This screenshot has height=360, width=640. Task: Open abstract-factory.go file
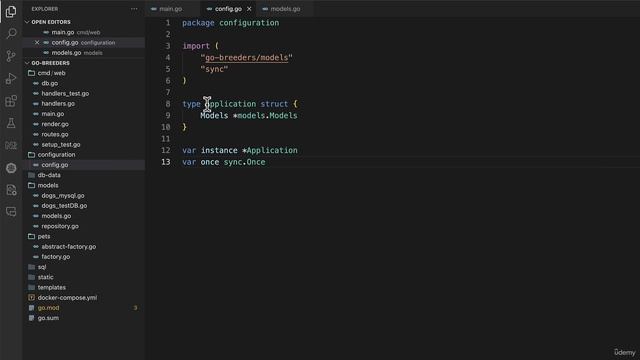point(69,247)
